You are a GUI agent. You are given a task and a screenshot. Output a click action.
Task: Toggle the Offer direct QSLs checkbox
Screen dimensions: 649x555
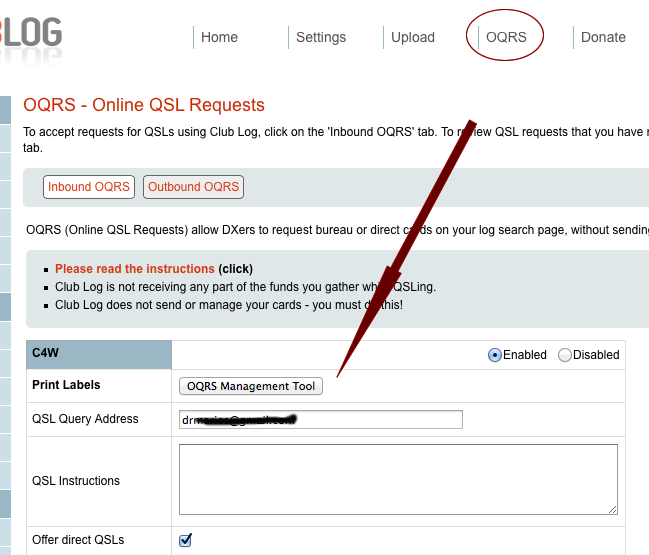tap(185, 540)
